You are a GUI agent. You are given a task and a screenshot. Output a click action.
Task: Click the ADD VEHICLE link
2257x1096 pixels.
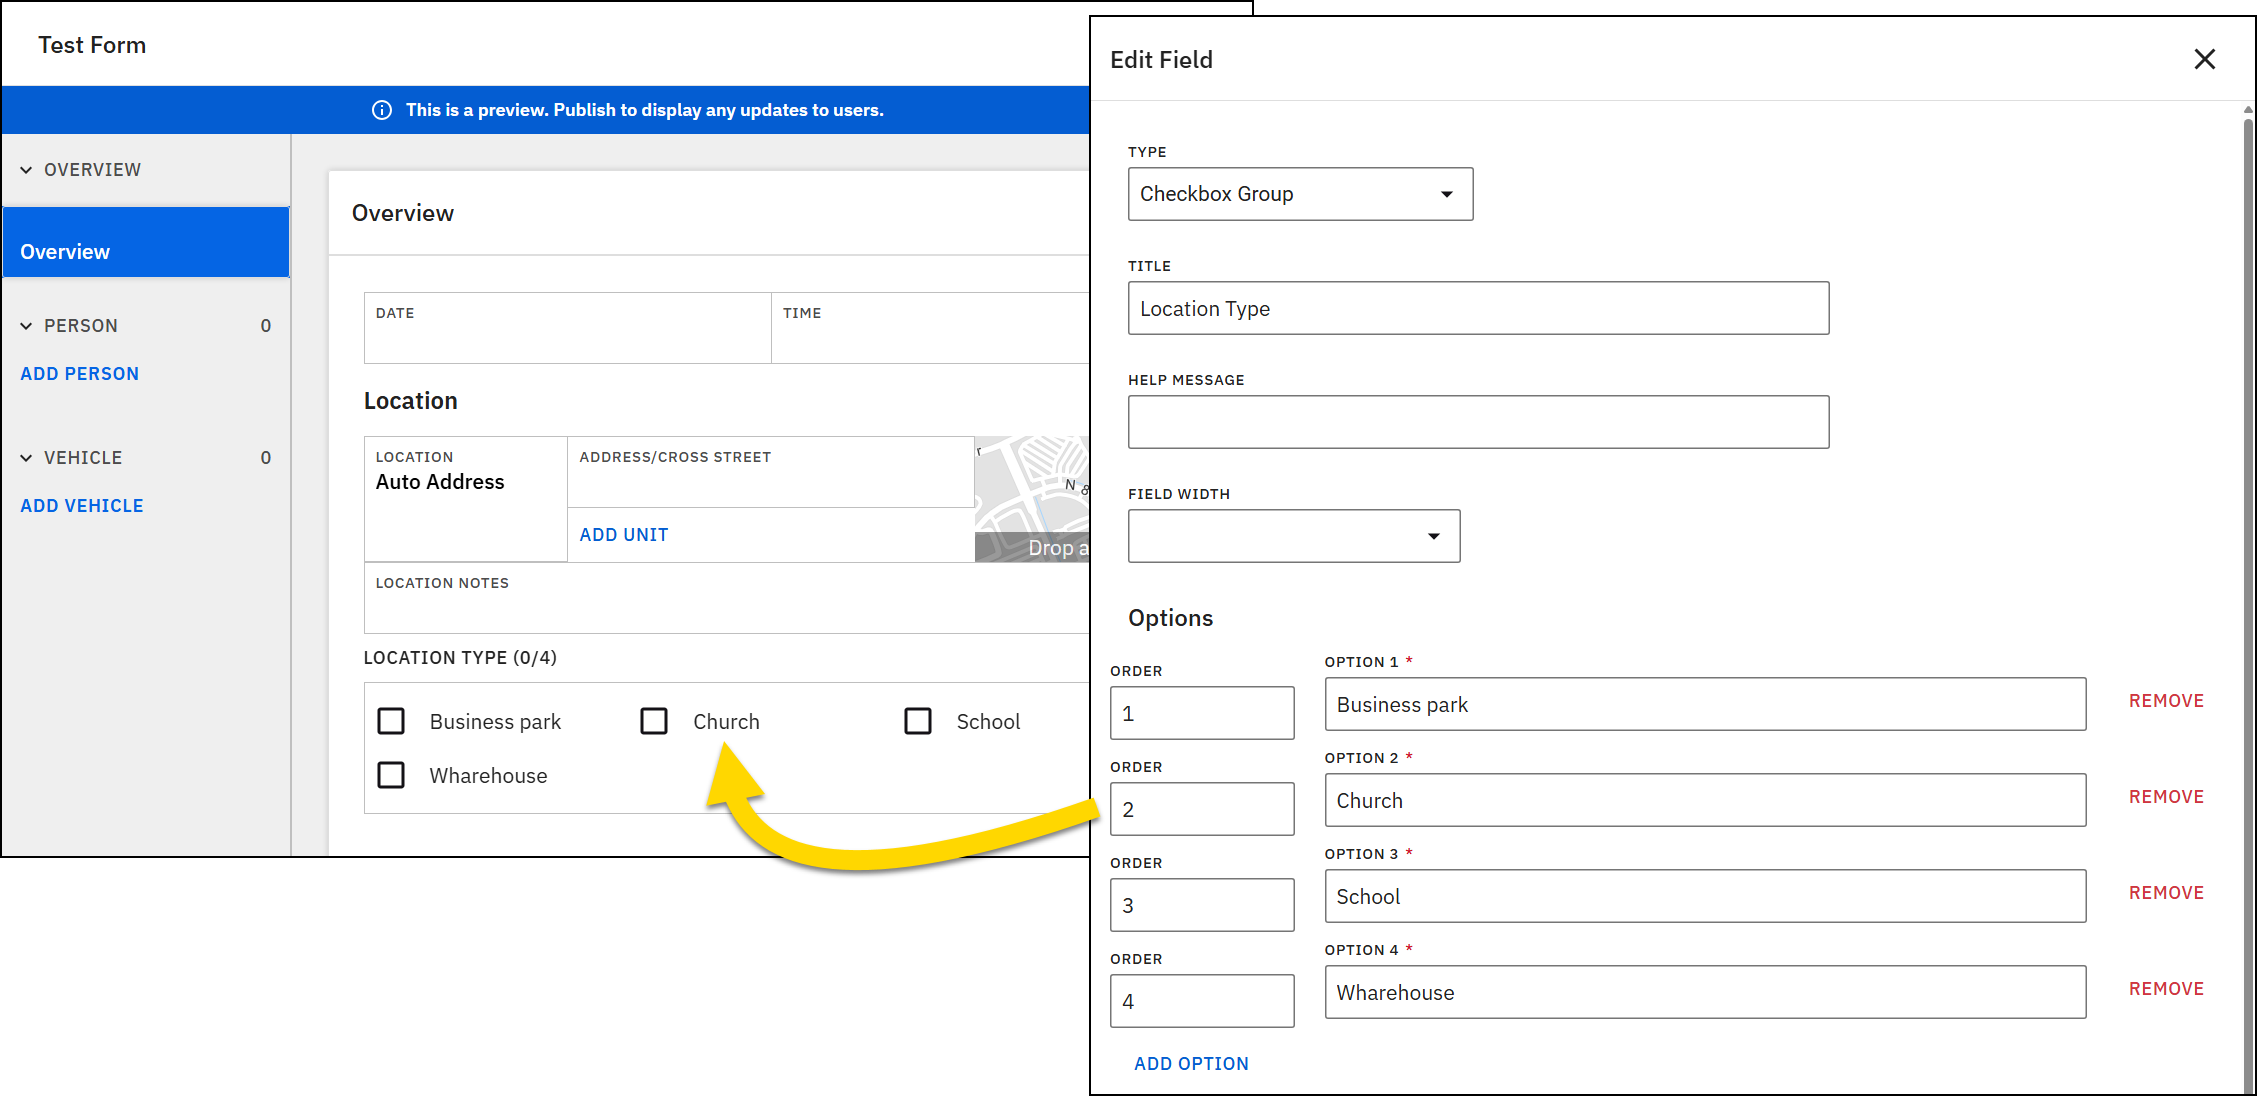[81, 505]
